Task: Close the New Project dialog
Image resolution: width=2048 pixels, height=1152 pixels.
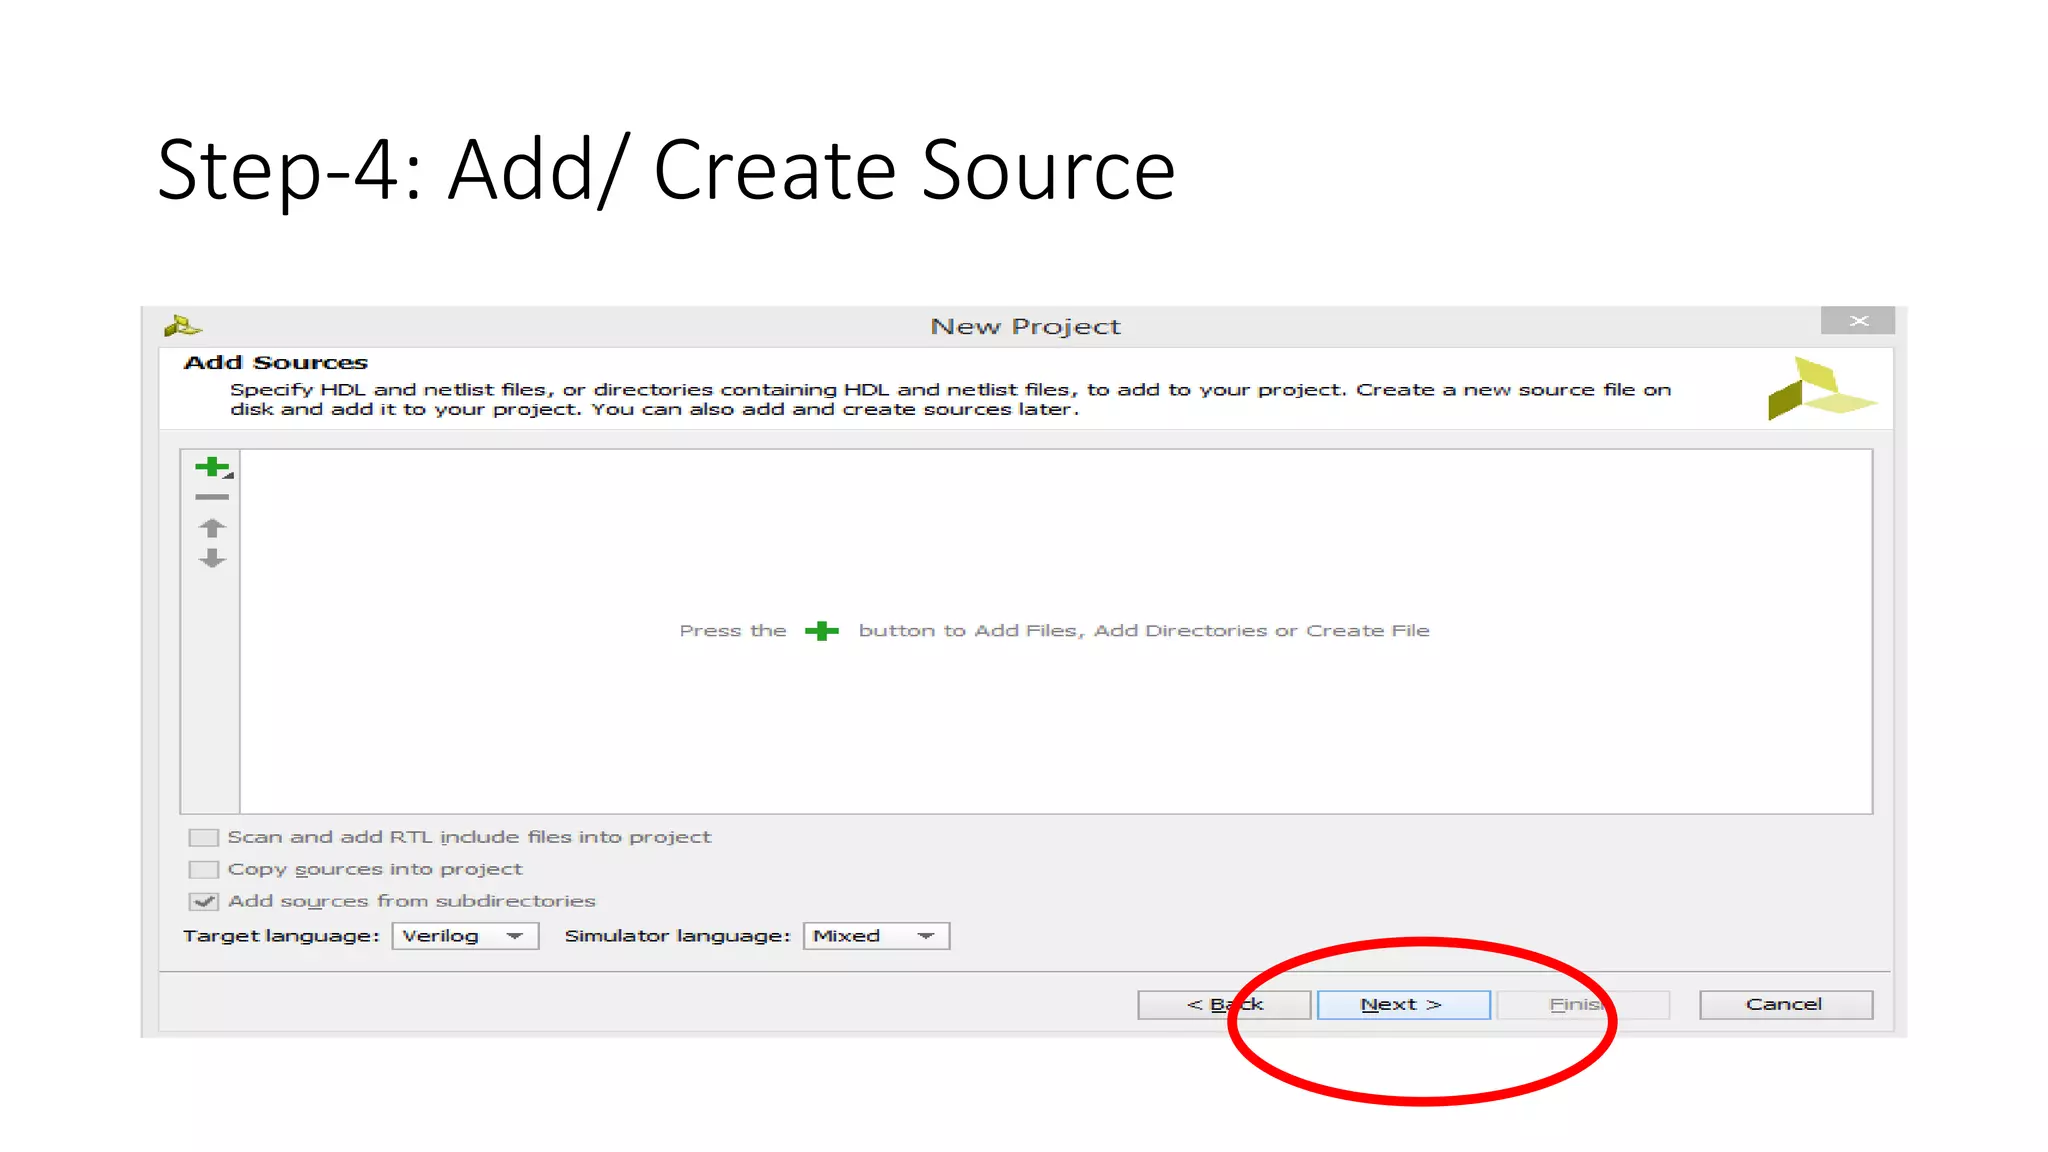Action: (1858, 321)
